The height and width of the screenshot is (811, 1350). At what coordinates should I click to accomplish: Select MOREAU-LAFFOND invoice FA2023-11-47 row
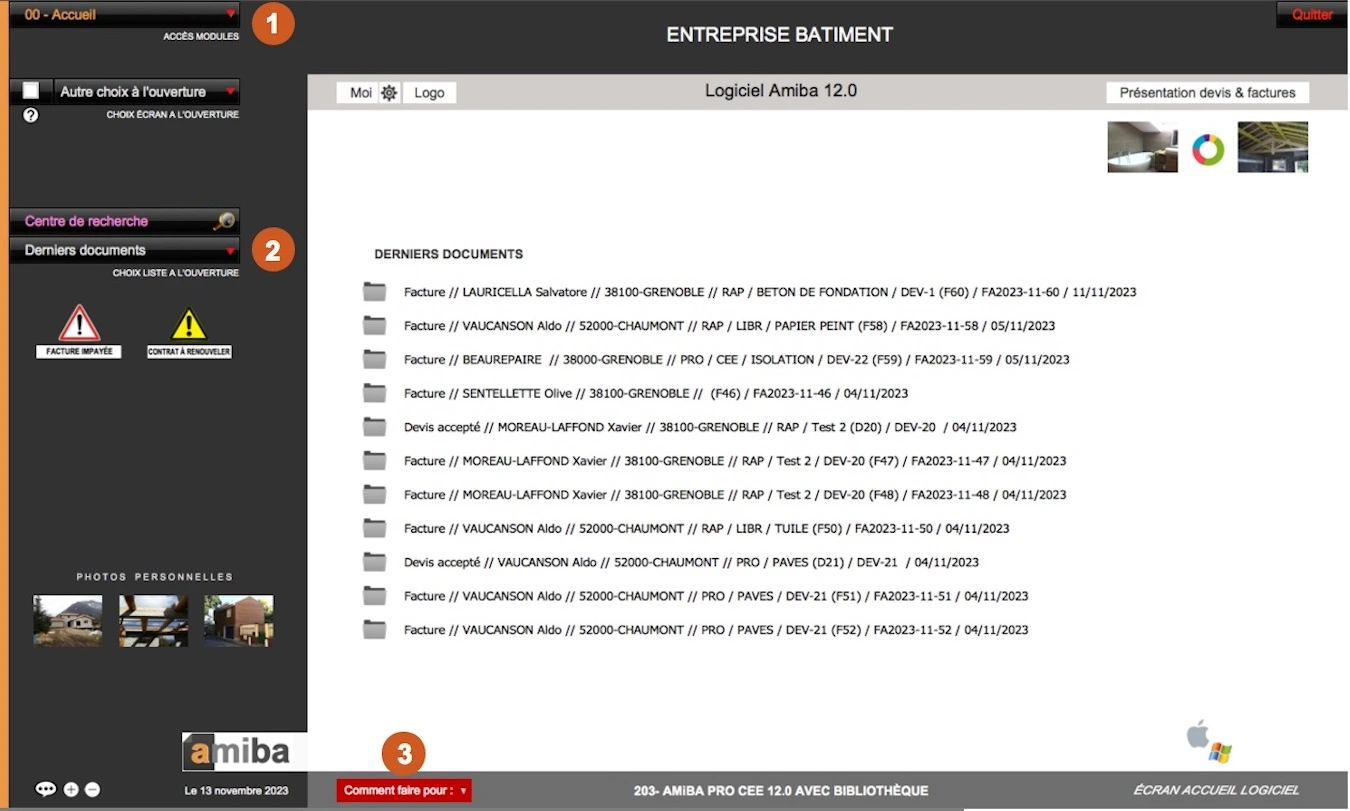[735, 461]
